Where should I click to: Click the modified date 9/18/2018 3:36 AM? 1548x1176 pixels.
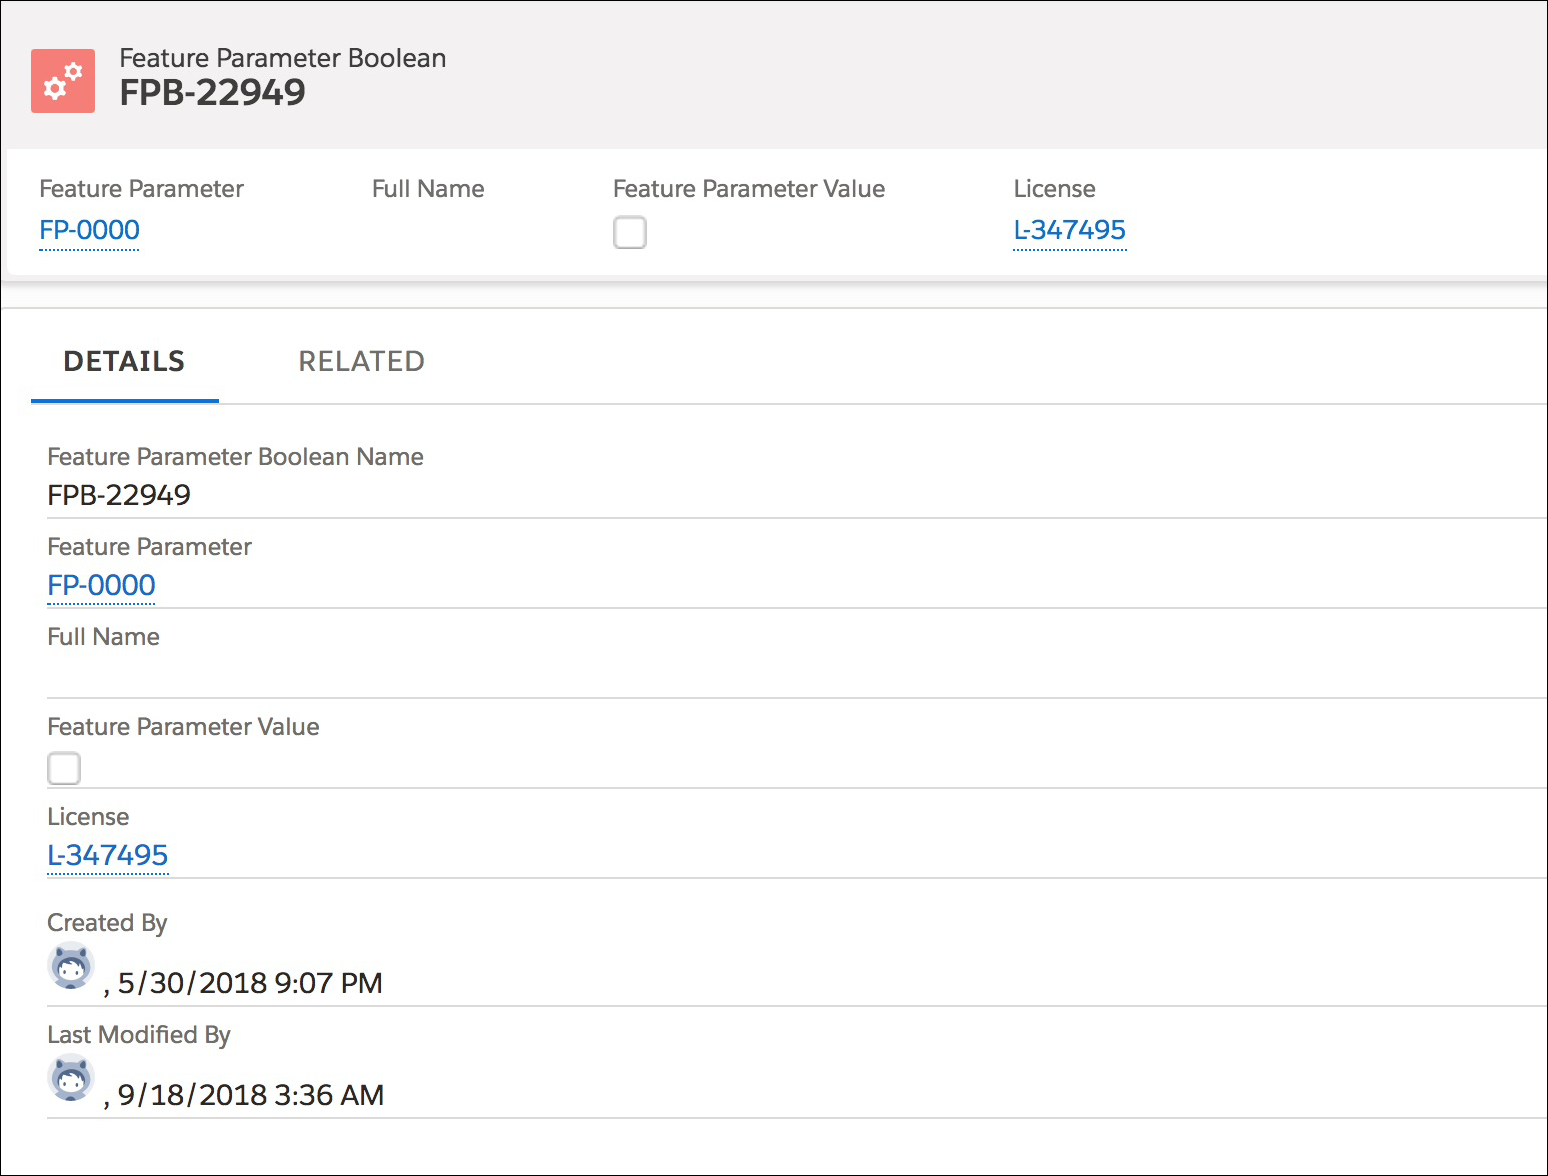click(251, 1095)
